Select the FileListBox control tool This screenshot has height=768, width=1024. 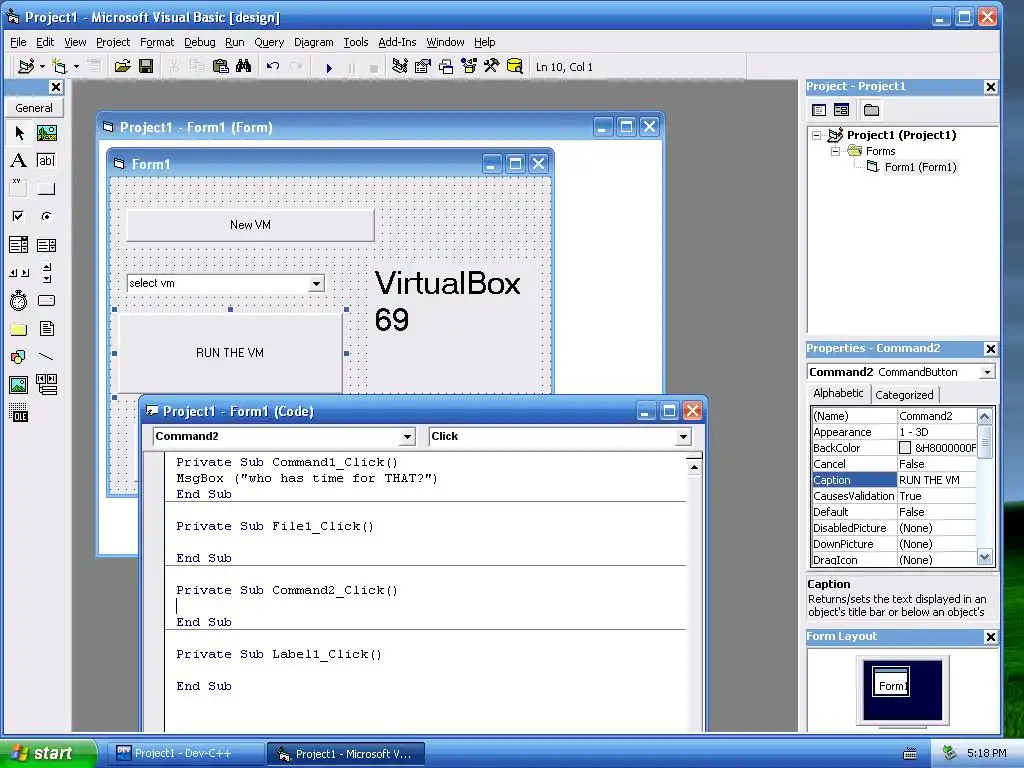pos(46,328)
